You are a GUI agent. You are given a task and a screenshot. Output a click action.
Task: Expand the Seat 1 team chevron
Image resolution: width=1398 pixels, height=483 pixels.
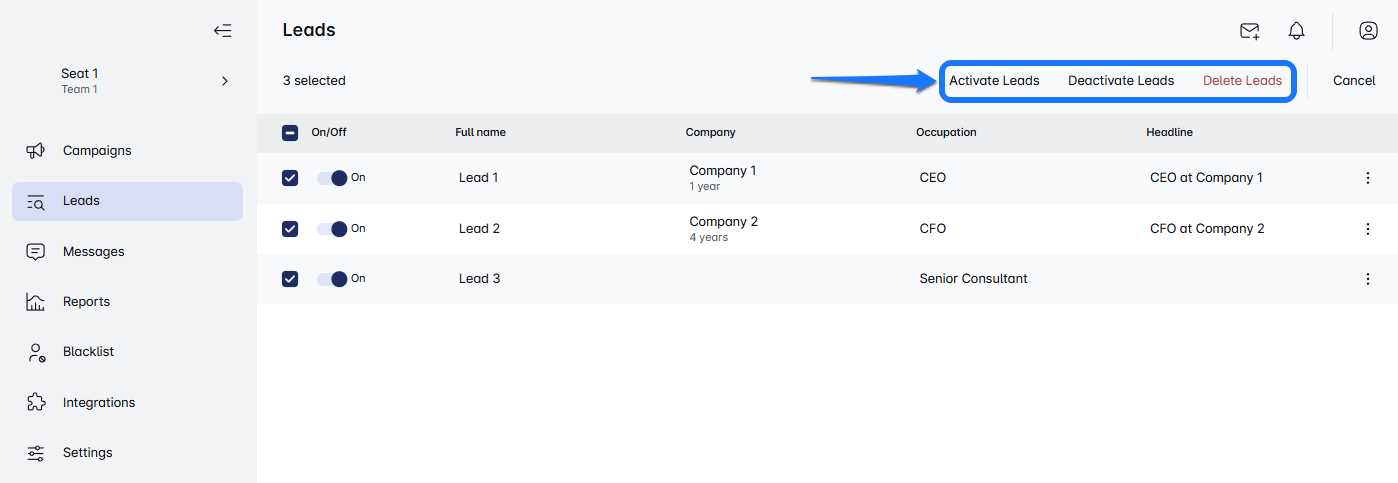(224, 81)
